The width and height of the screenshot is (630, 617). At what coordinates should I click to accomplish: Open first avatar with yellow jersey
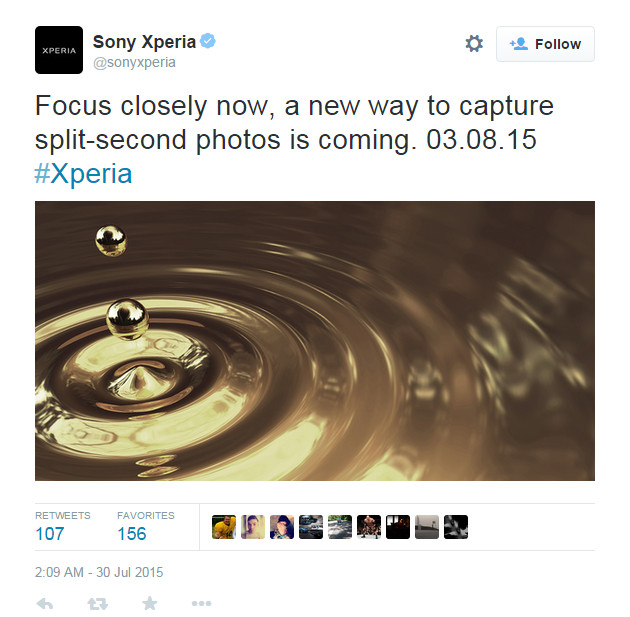click(224, 527)
